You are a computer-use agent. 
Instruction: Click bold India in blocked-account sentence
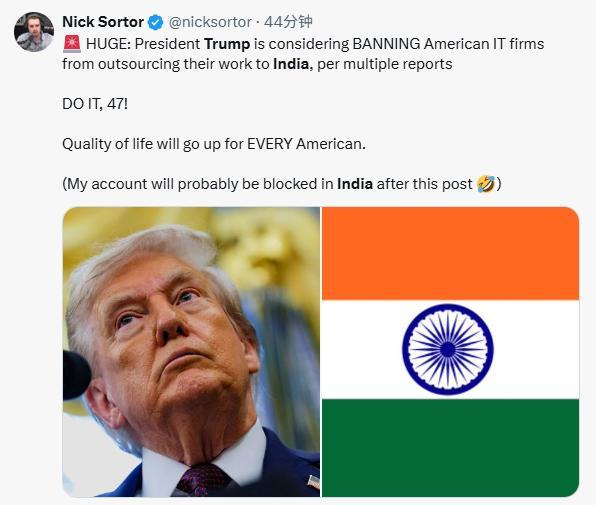click(355, 184)
